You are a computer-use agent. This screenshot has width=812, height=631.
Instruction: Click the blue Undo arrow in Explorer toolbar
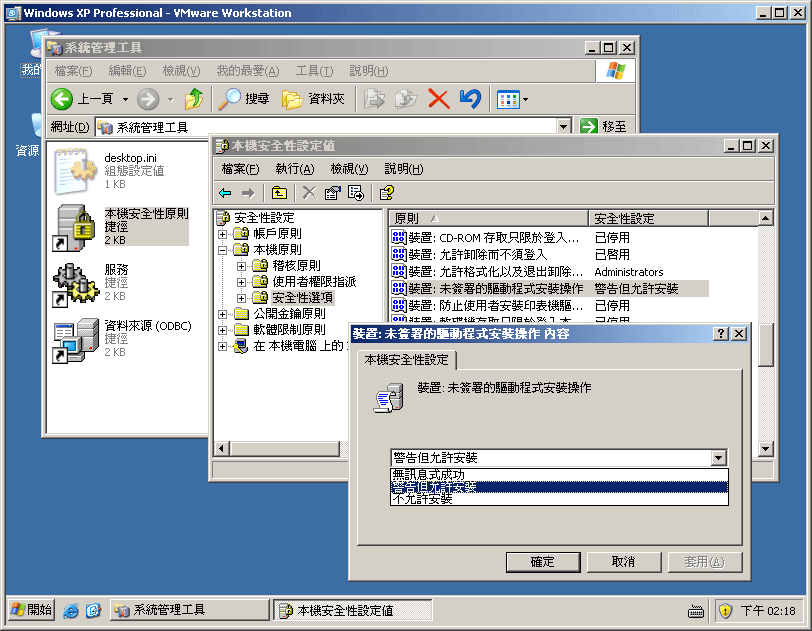[x=470, y=99]
